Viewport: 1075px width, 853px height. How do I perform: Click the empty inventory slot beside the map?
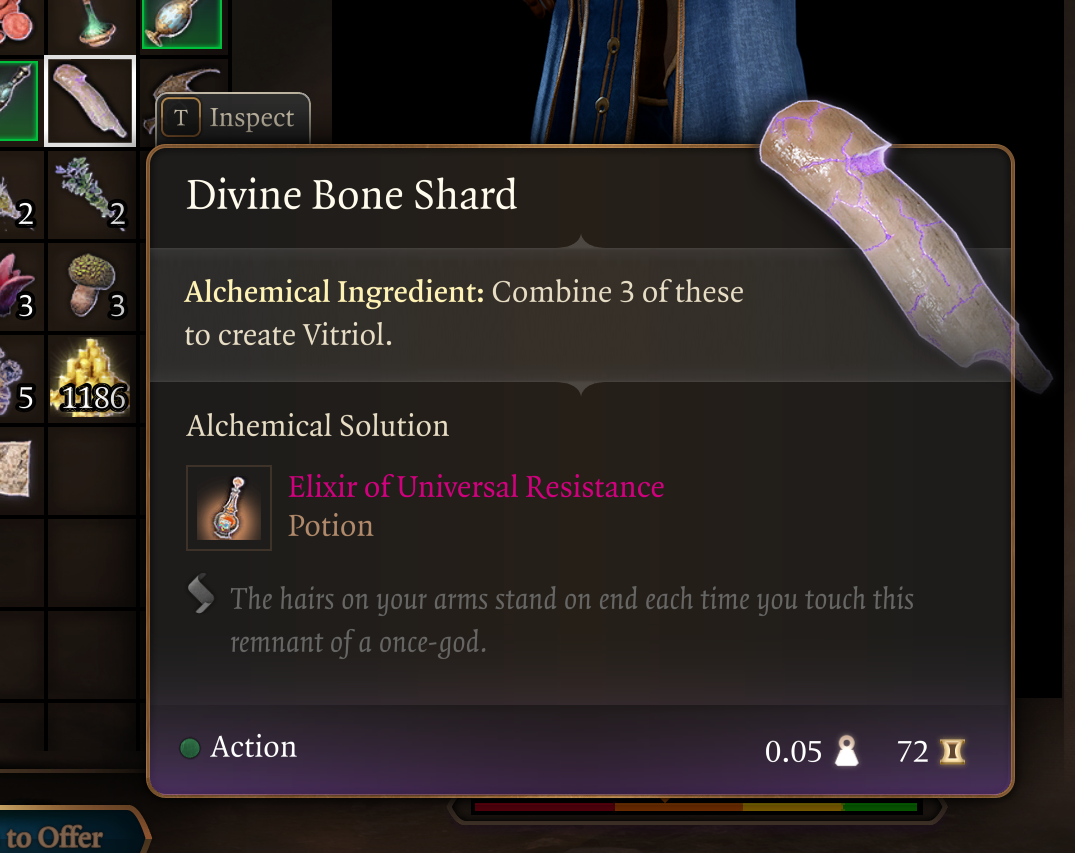click(93, 471)
